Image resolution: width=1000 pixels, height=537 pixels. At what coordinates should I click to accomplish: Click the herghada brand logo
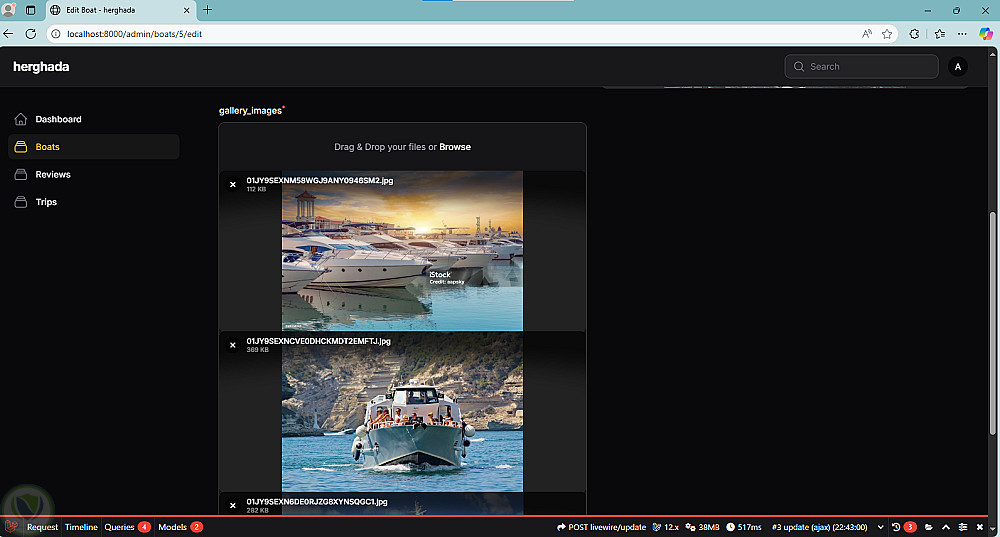(41, 66)
